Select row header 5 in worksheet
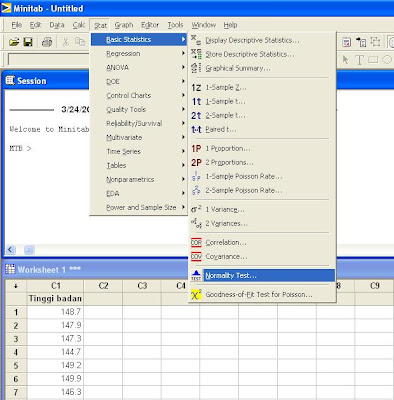Image resolution: width=394 pixels, height=400 pixels. (16, 365)
